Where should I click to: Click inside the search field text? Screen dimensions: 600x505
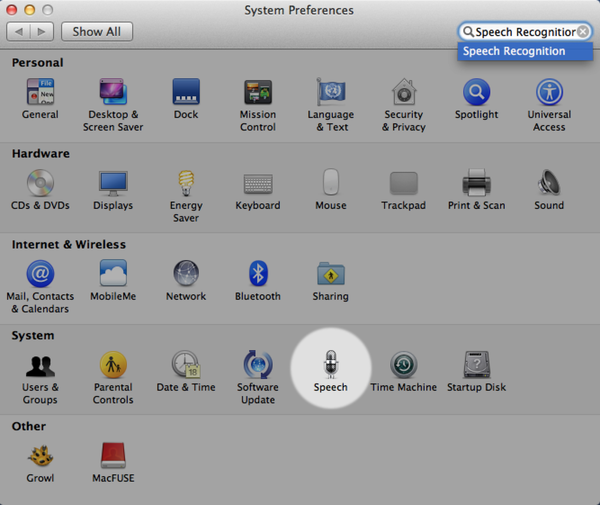coord(525,32)
